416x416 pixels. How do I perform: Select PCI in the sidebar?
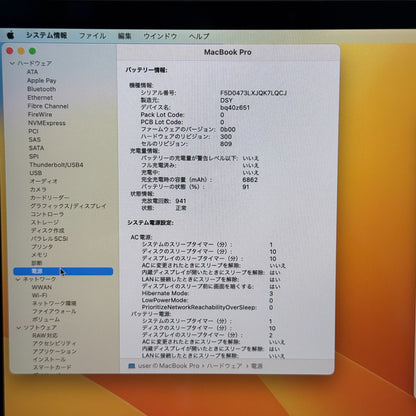click(33, 131)
